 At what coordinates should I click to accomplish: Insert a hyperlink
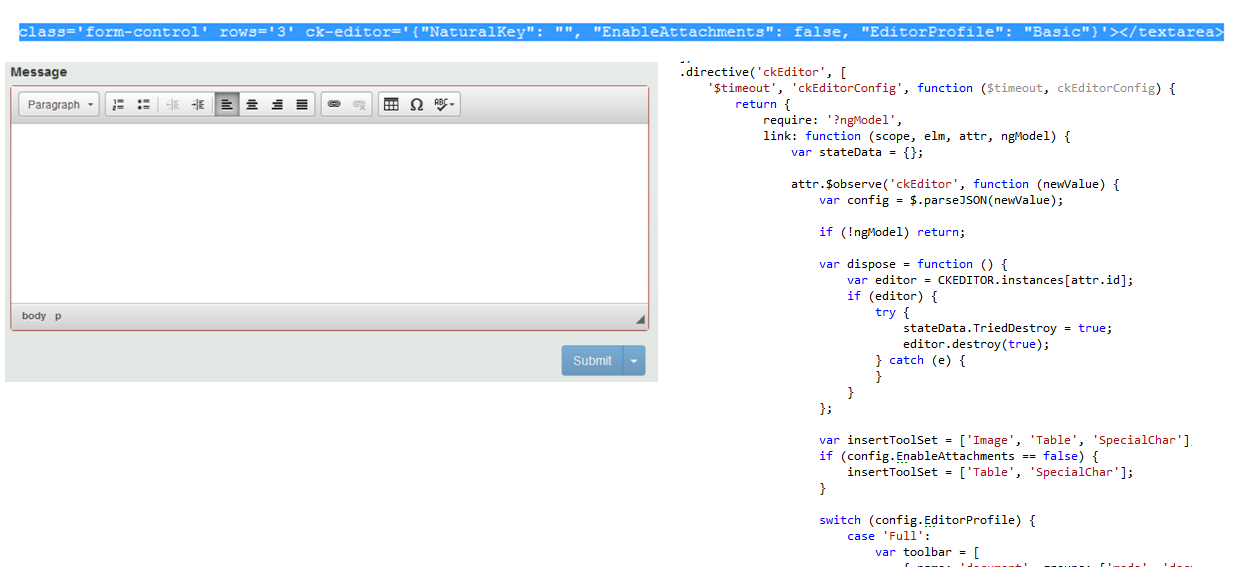334,104
